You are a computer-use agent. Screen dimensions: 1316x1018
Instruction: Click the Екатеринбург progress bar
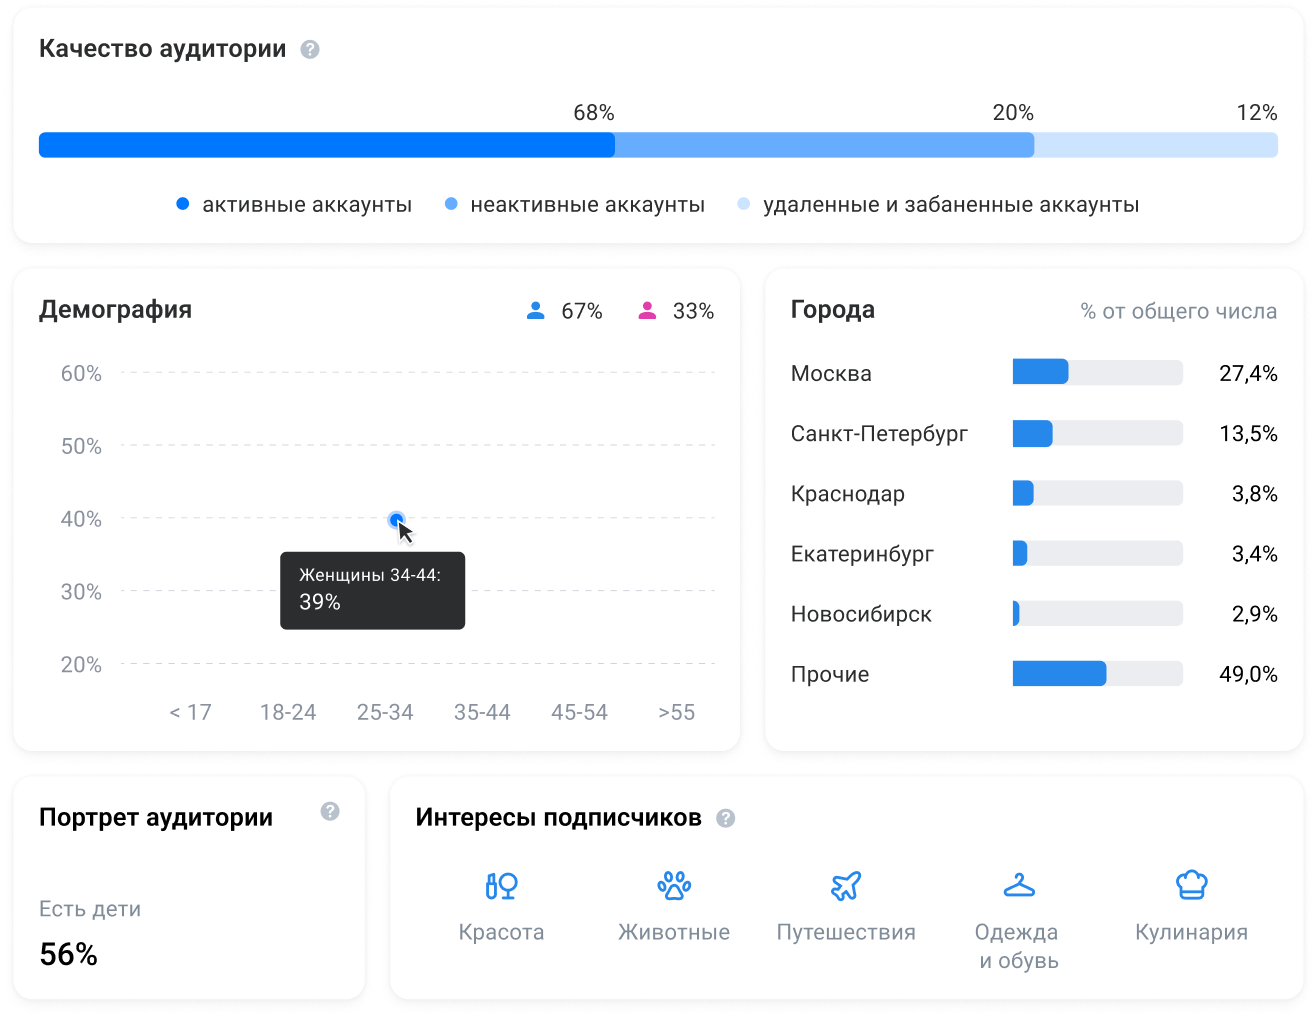coord(1098,553)
